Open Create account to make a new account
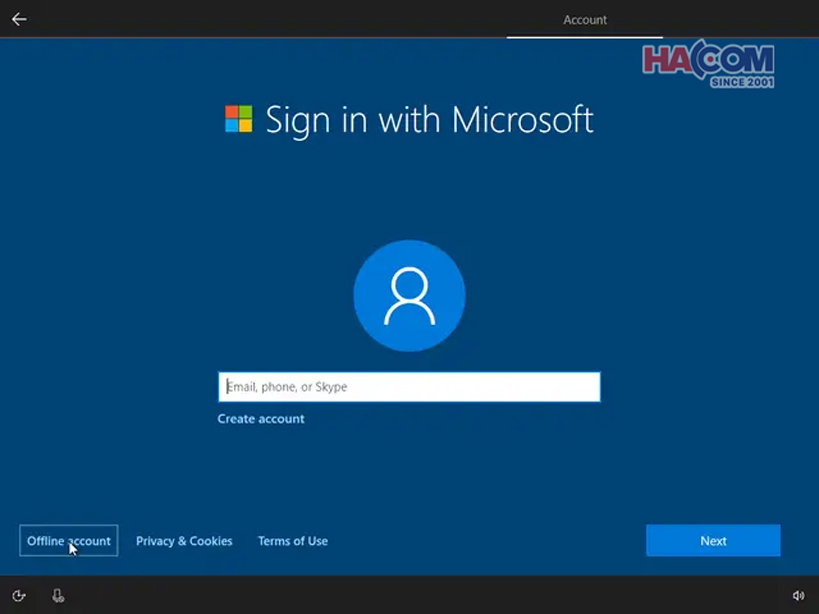 click(260, 418)
